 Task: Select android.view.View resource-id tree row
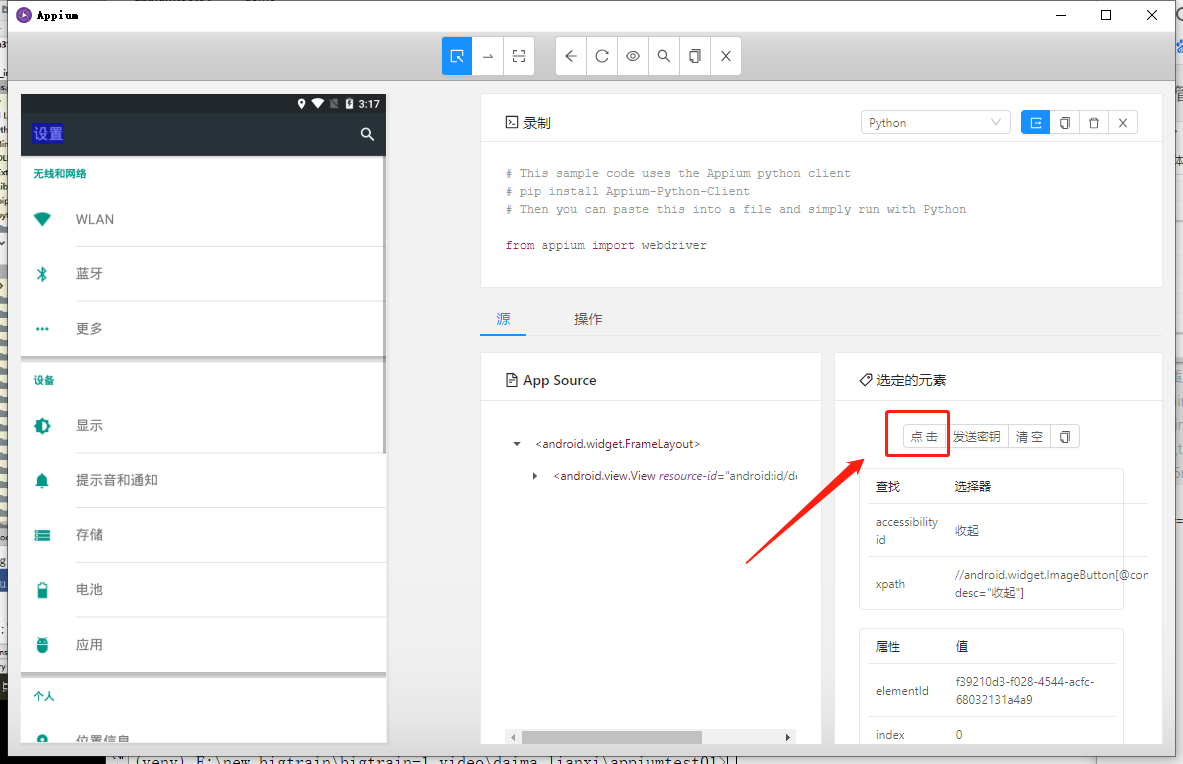675,476
